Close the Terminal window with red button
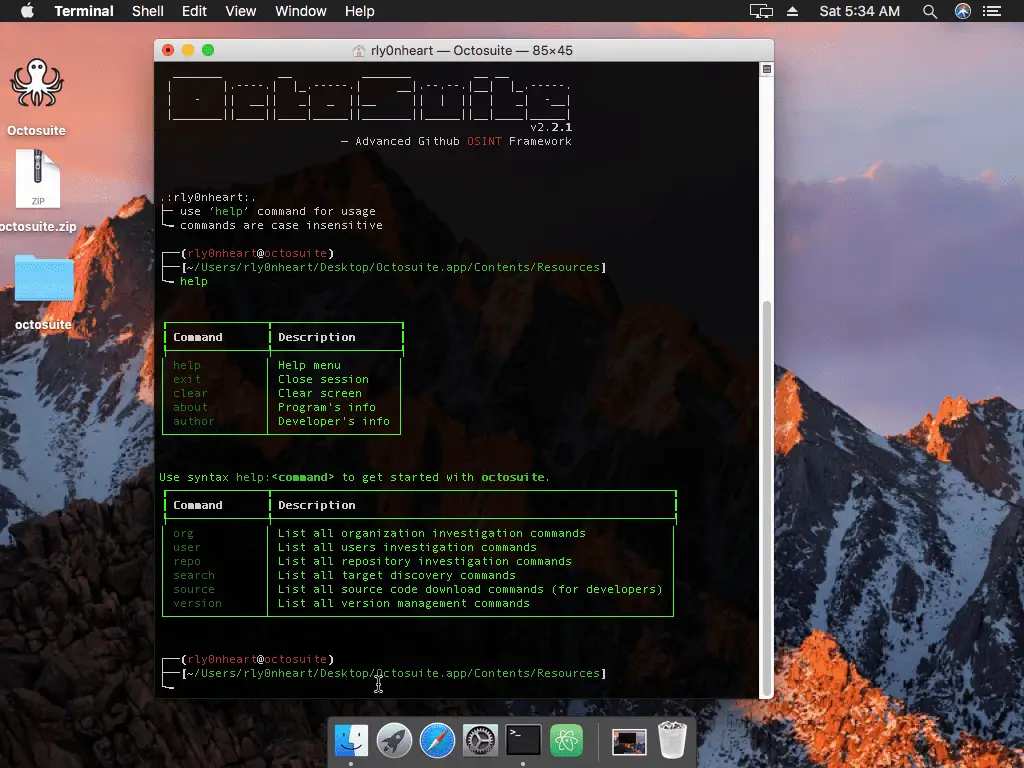Screen dimensions: 1024x768 click(168, 50)
